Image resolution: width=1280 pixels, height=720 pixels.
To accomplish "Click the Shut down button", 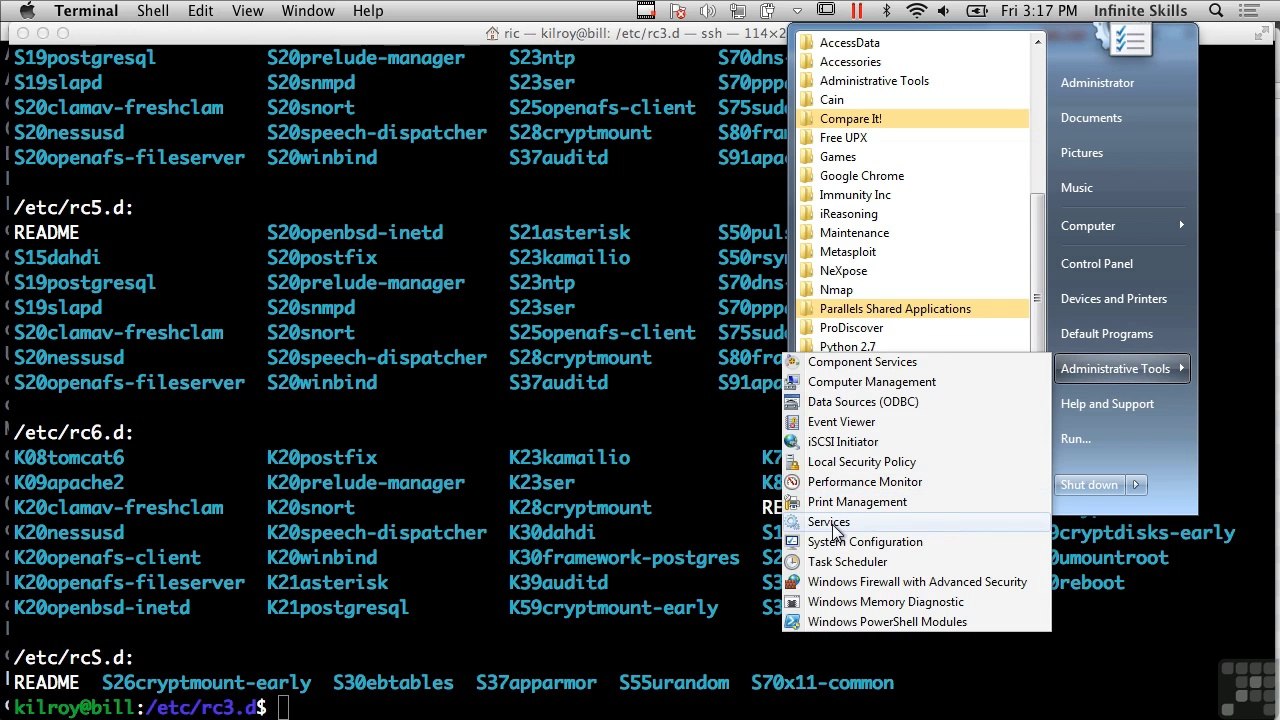I will [x=1089, y=485].
